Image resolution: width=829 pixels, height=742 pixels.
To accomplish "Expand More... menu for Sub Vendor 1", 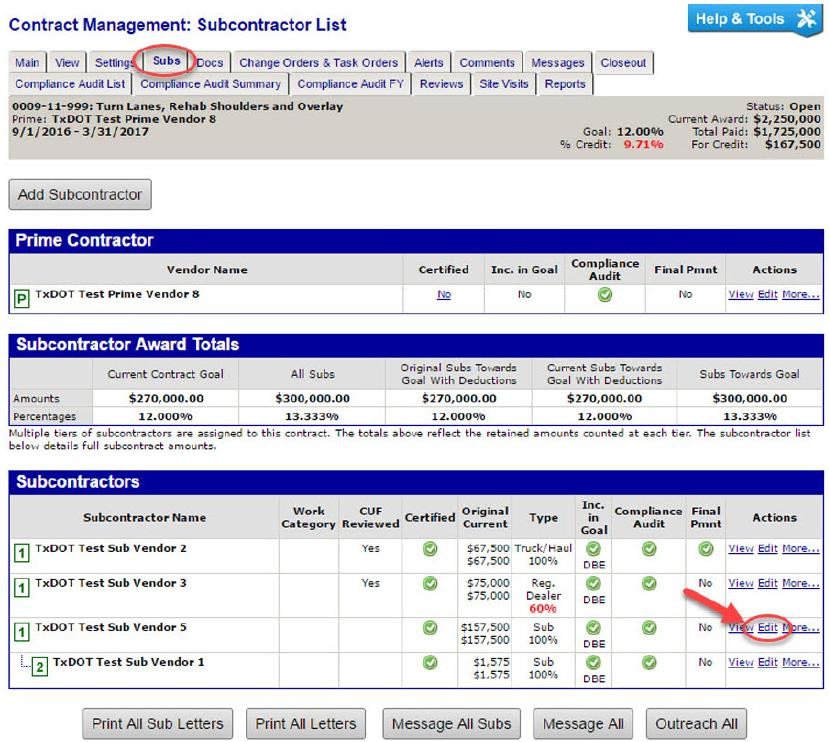I will coord(800,662).
